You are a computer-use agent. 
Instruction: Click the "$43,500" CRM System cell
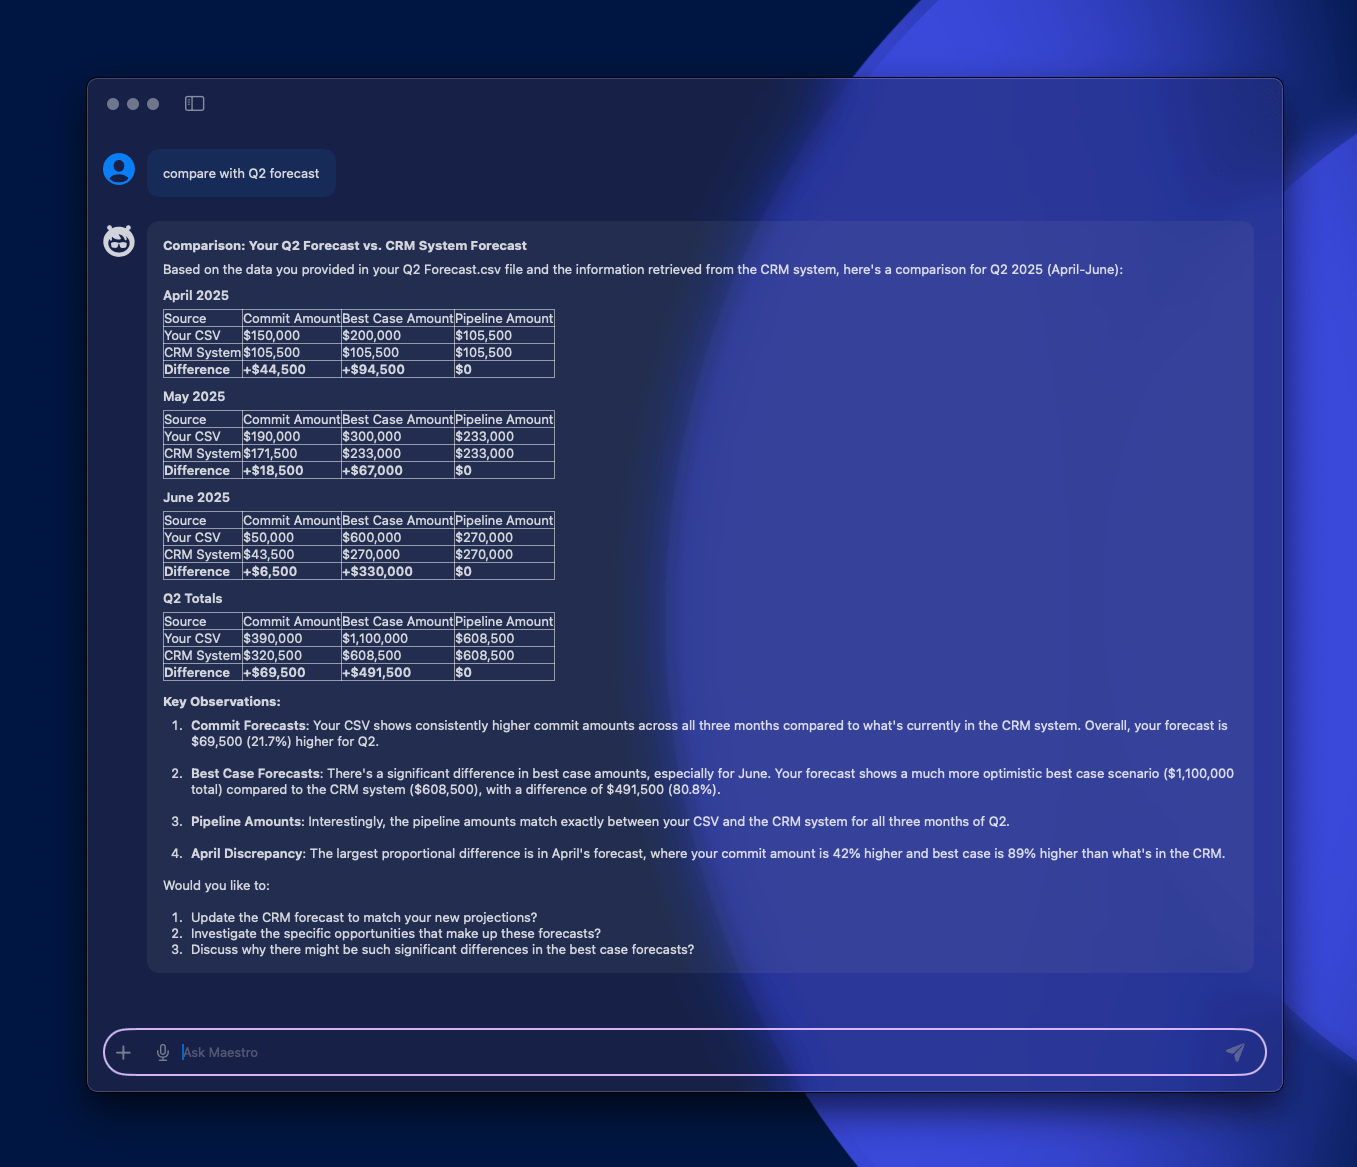coord(291,554)
